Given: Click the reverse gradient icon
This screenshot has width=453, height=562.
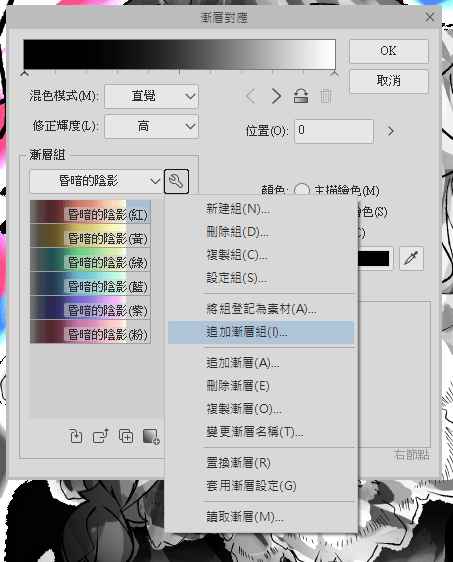Looking at the screenshot, I should [x=301, y=96].
